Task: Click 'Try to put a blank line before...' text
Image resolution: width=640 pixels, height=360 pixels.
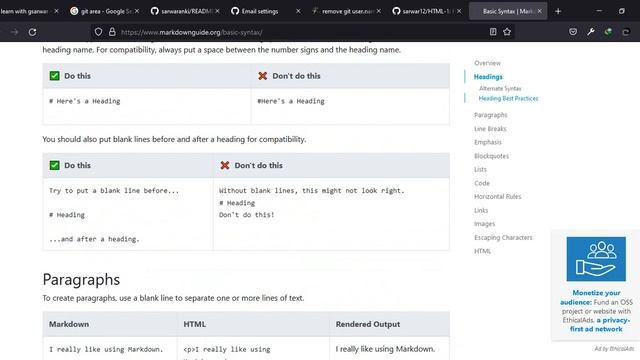Action: tap(114, 191)
